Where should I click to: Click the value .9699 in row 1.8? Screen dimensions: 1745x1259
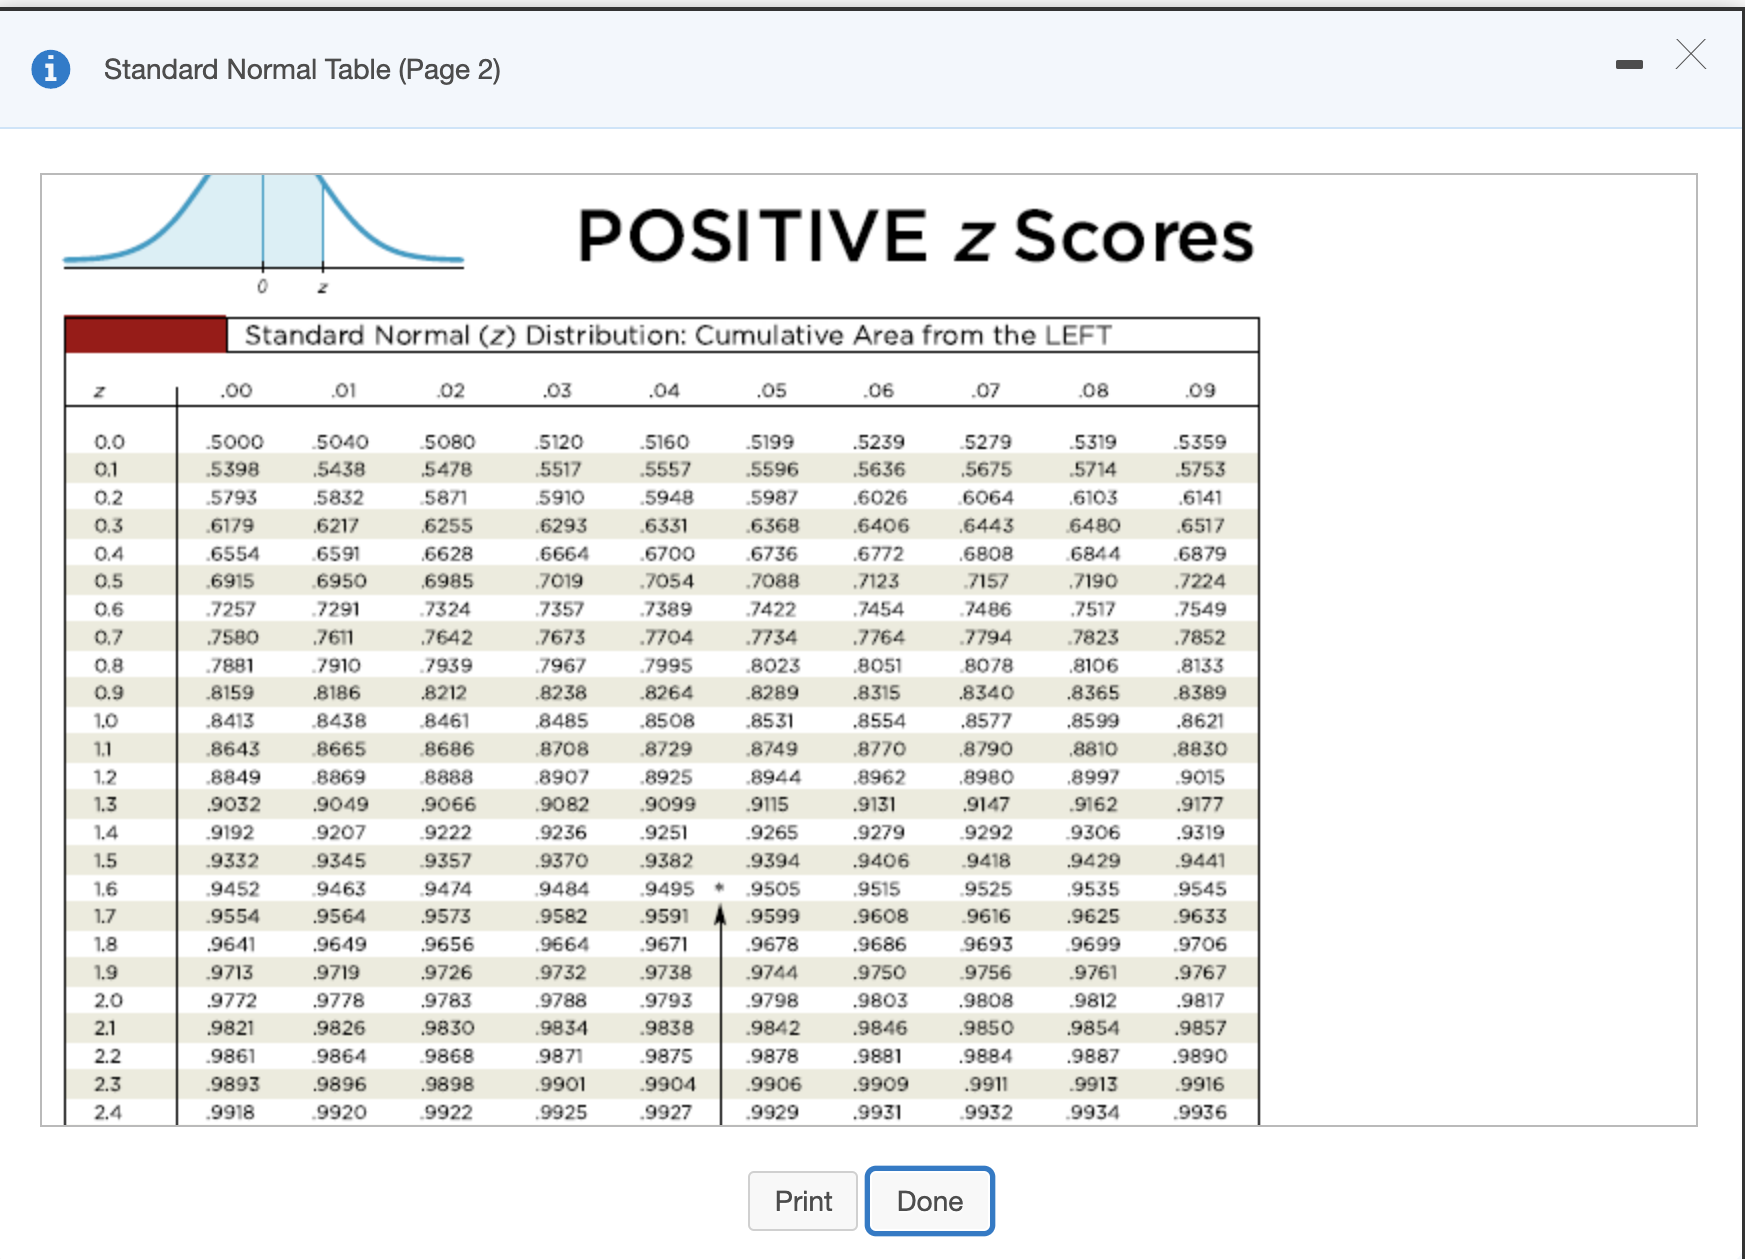click(x=1094, y=944)
